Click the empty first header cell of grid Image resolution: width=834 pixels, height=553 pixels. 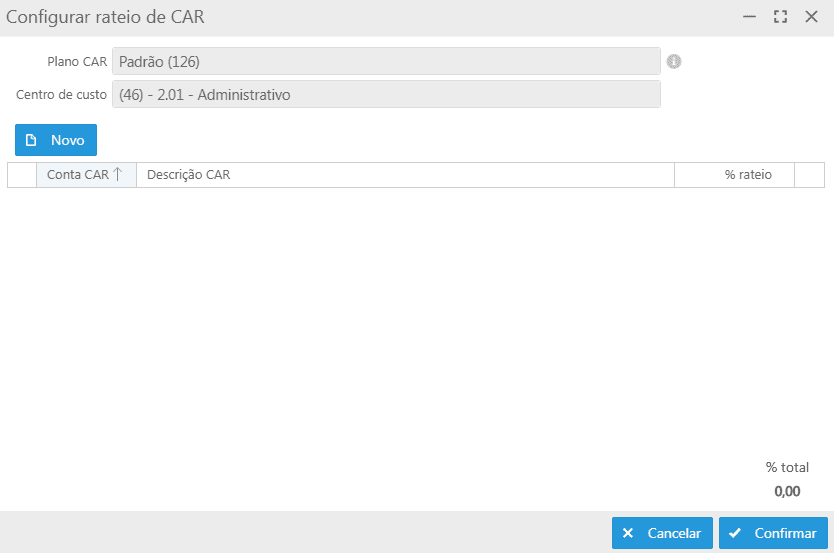click(22, 175)
